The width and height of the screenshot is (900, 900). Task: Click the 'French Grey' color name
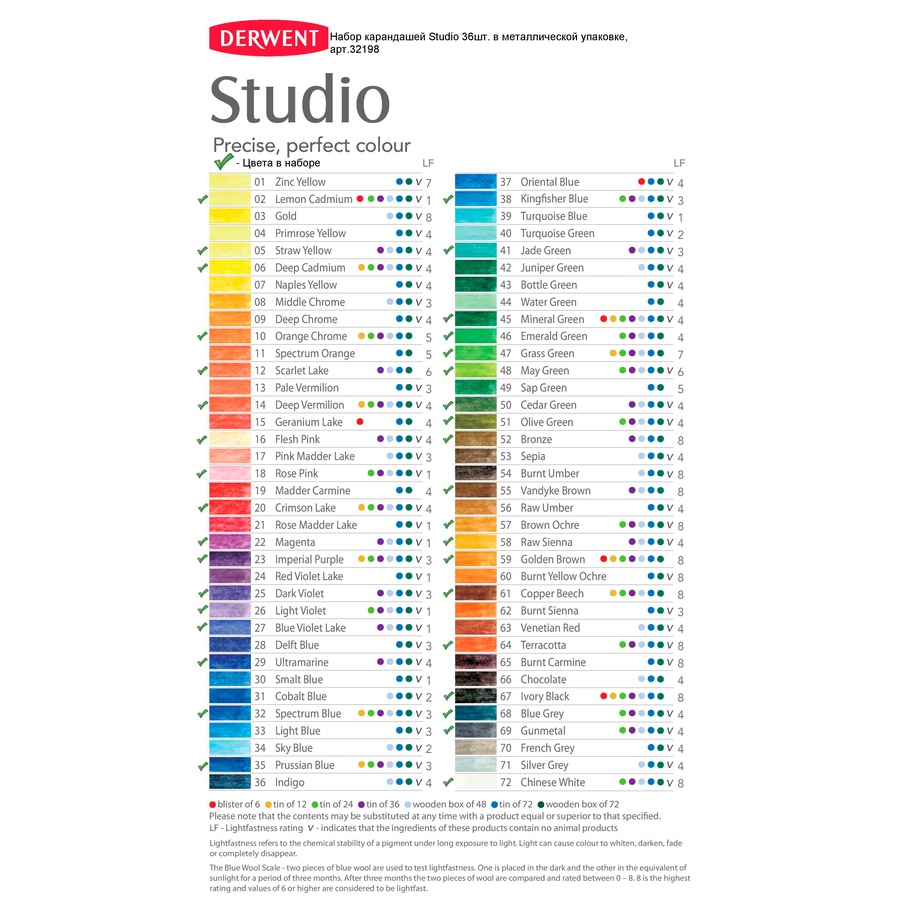click(x=547, y=748)
